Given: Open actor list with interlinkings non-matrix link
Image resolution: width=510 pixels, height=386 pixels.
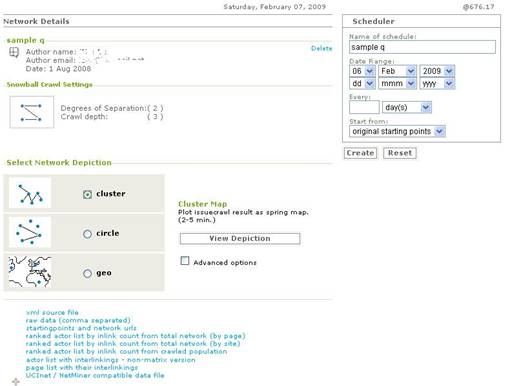Looking at the screenshot, I should pyautogui.click(x=110, y=360).
